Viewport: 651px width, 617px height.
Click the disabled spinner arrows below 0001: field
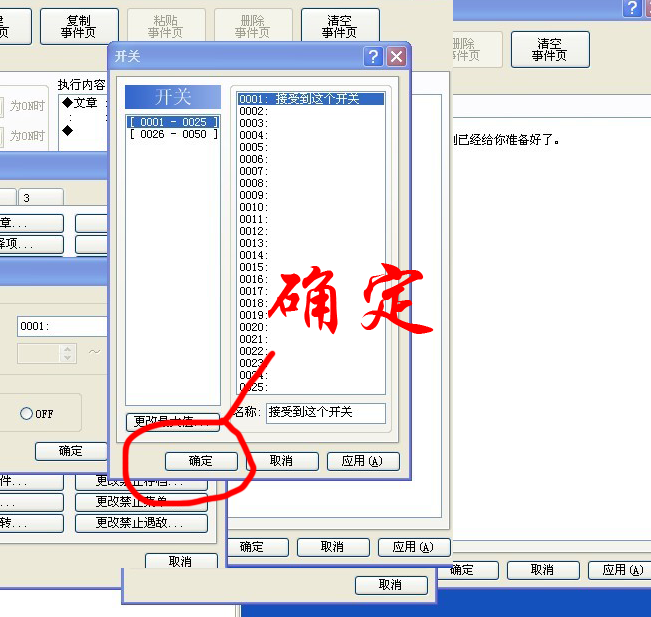click(68, 353)
